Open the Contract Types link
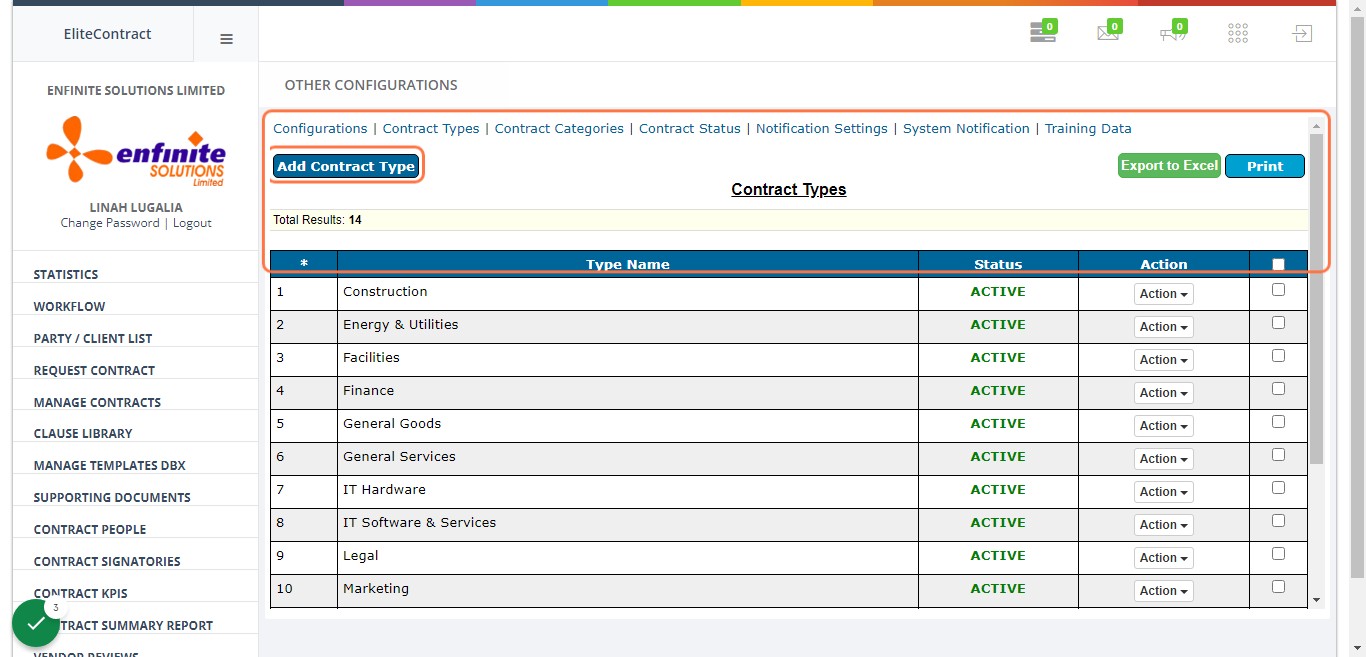Image resolution: width=1366 pixels, height=657 pixels. point(431,129)
